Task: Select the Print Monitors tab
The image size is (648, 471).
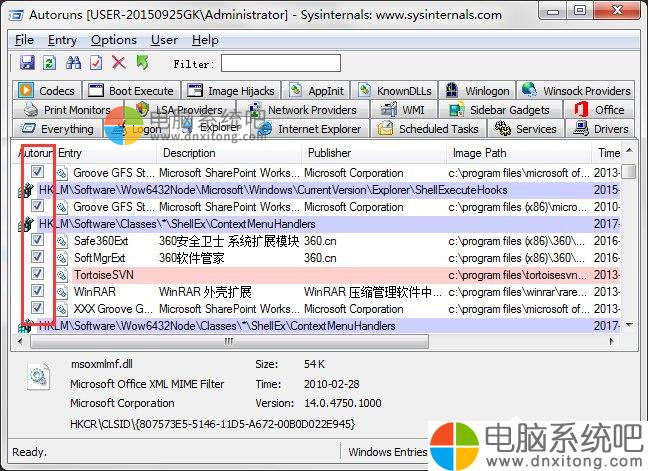Action: coord(68,109)
